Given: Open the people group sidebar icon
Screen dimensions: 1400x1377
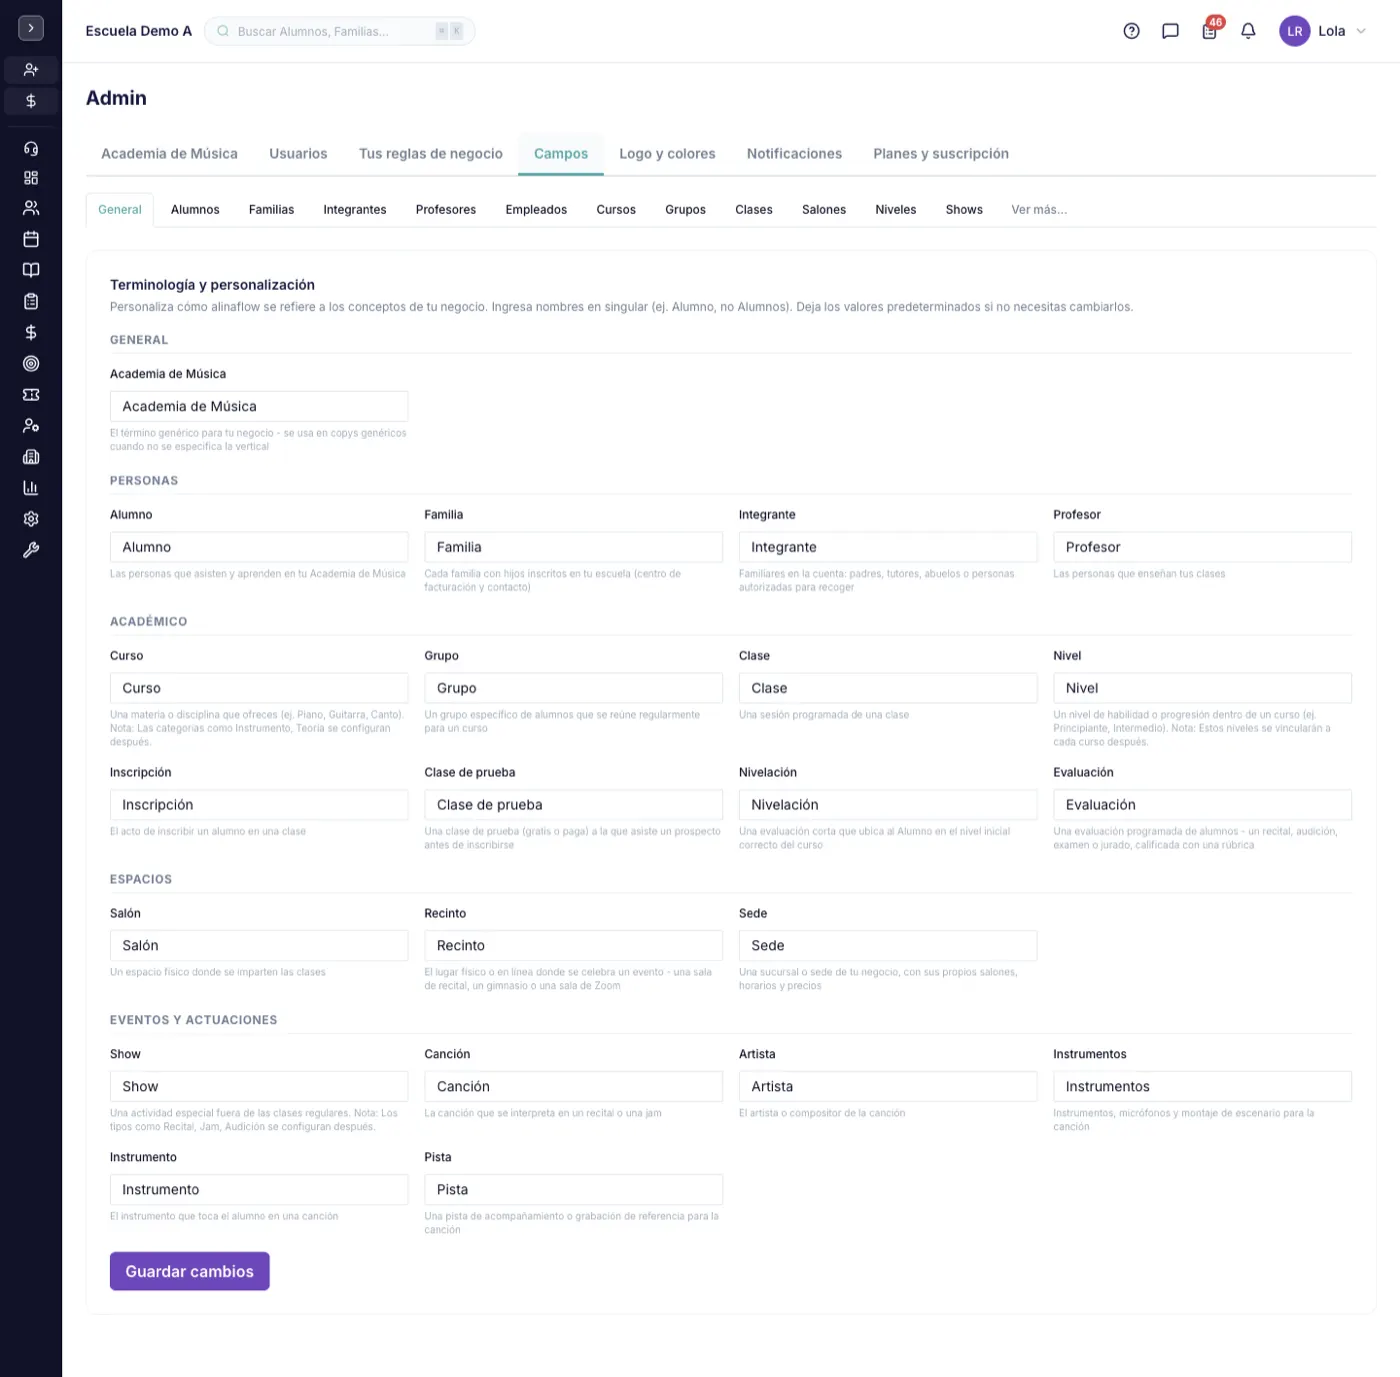Looking at the screenshot, I should click(31, 208).
